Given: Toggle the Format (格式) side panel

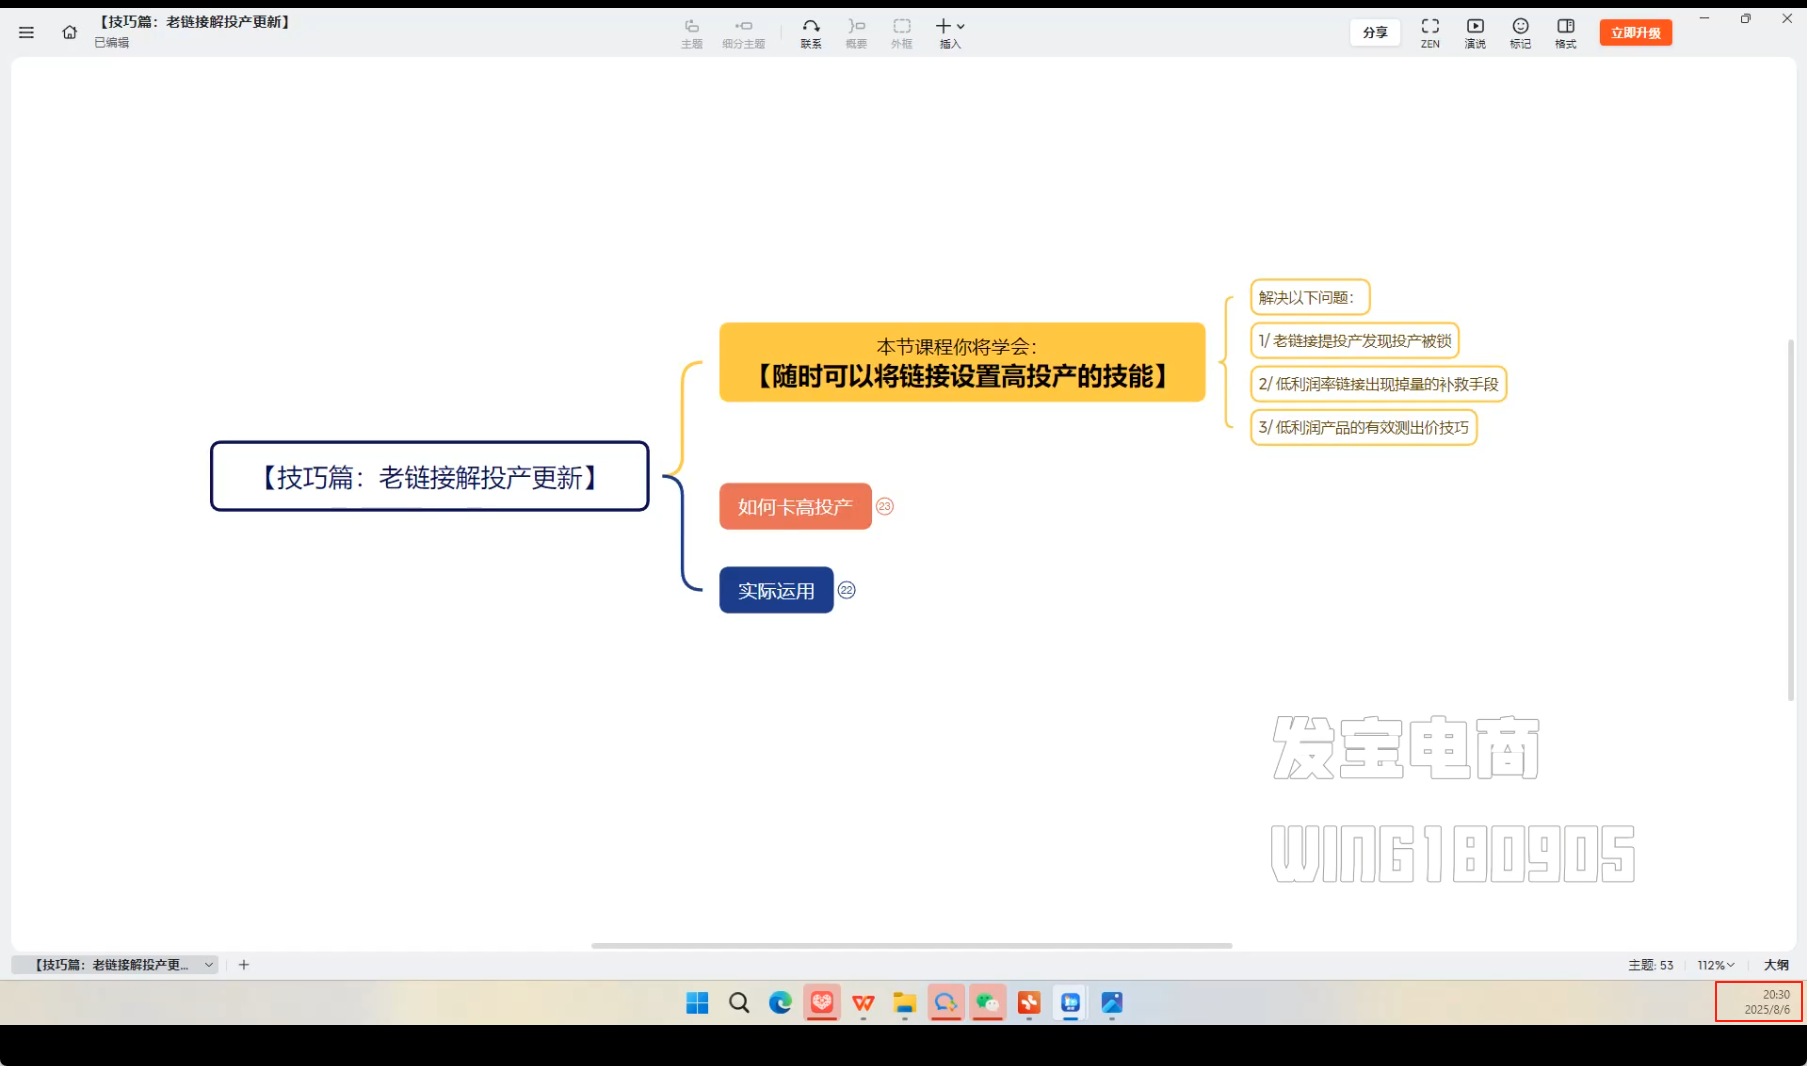Looking at the screenshot, I should pyautogui.click(x=1565, y=33).
